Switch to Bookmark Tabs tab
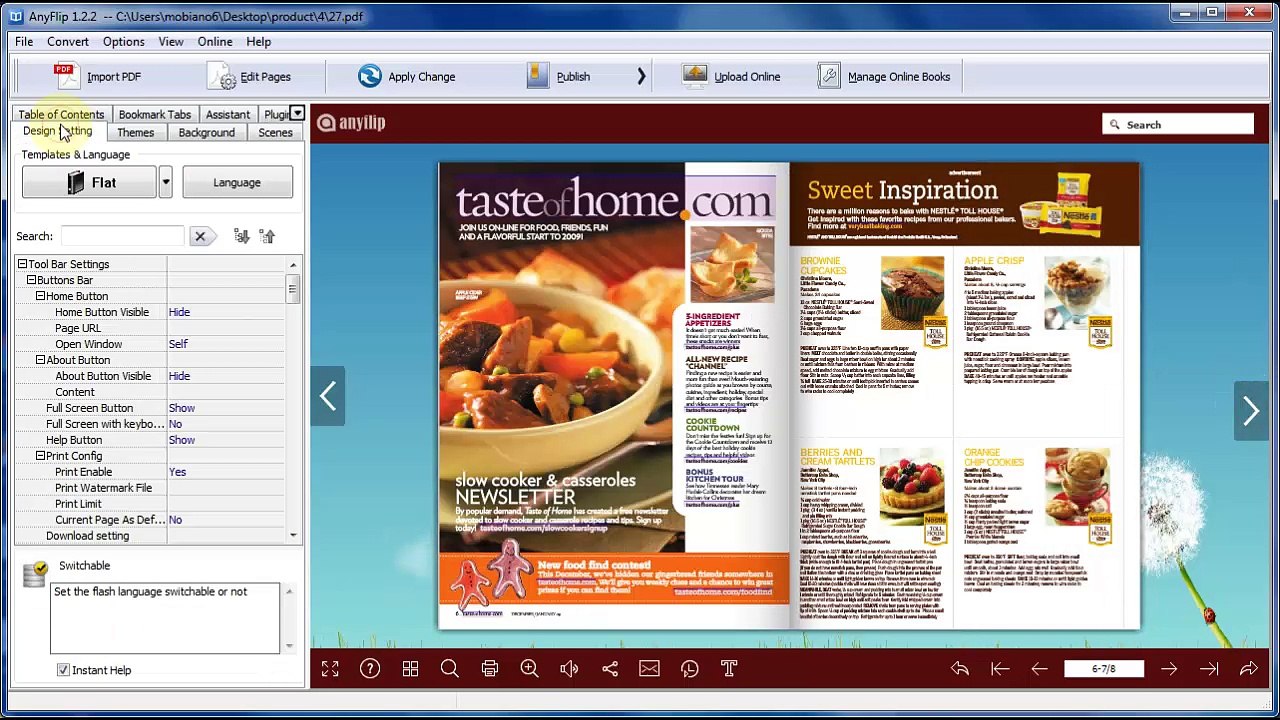 [155, 114]
